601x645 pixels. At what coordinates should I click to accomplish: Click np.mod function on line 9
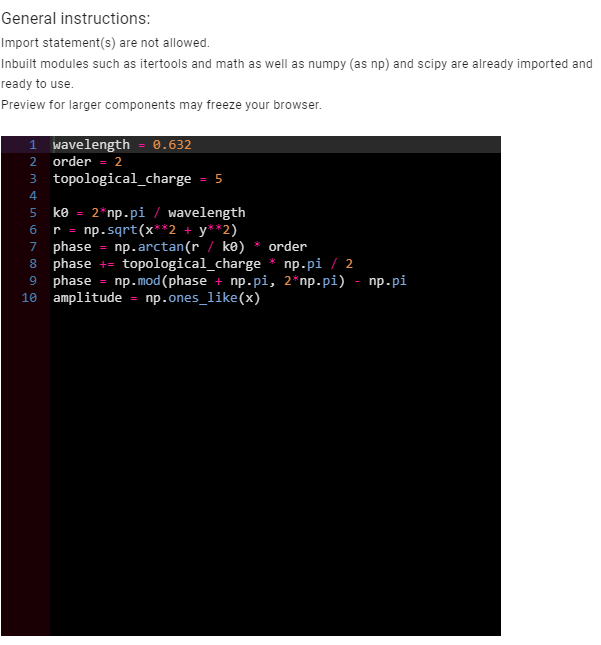click(x=137, y=281)
